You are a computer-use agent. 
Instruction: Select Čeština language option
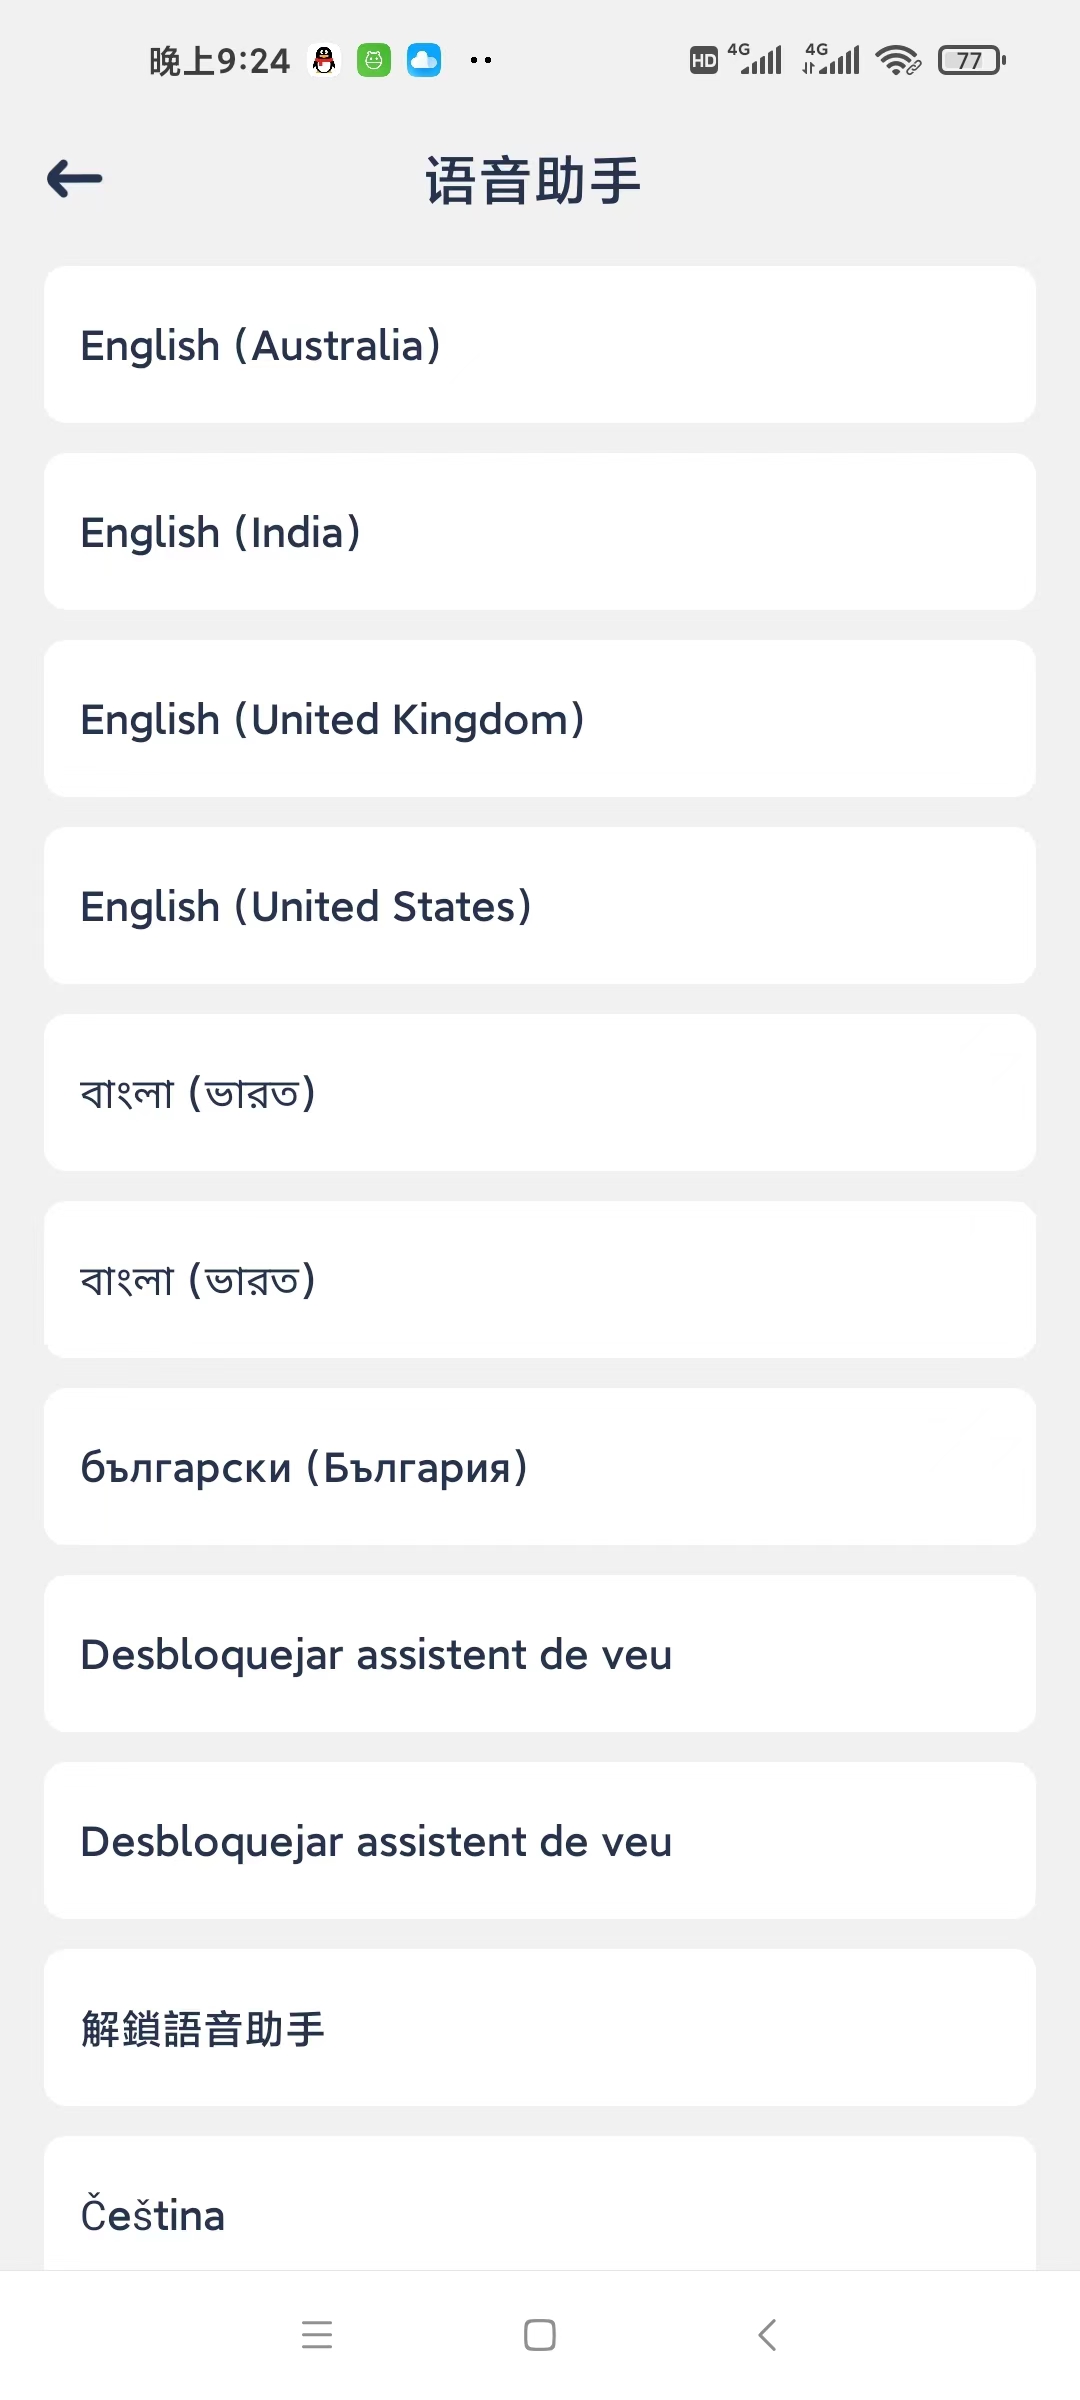click(x=540, y=2204)
